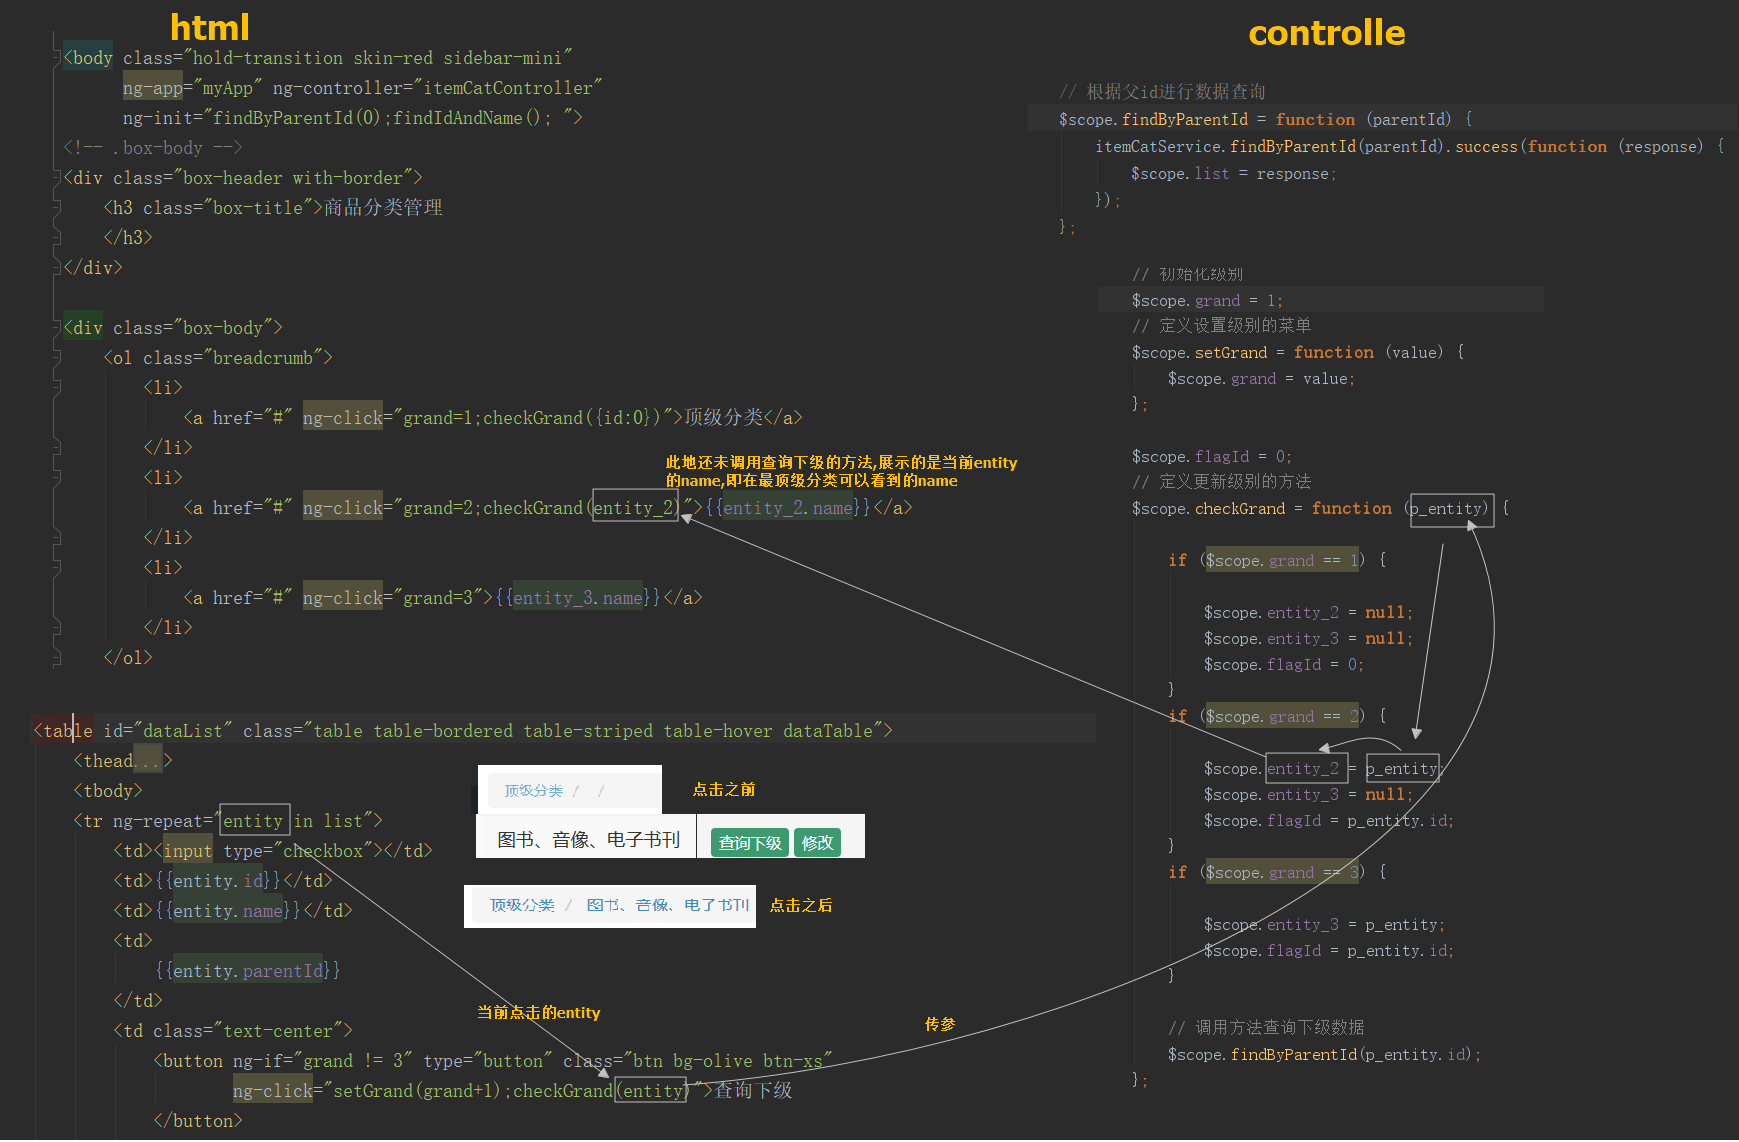
Task: Click boxed entity in ng-repeat line
Action: coord(254,821)
